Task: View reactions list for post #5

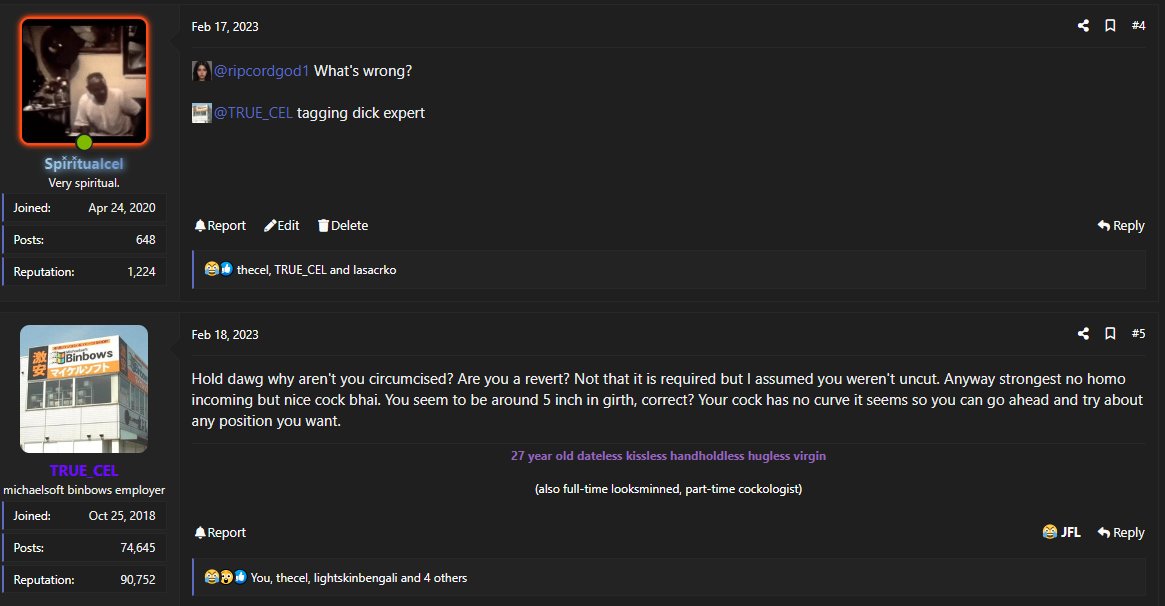Action: (358, 578)
